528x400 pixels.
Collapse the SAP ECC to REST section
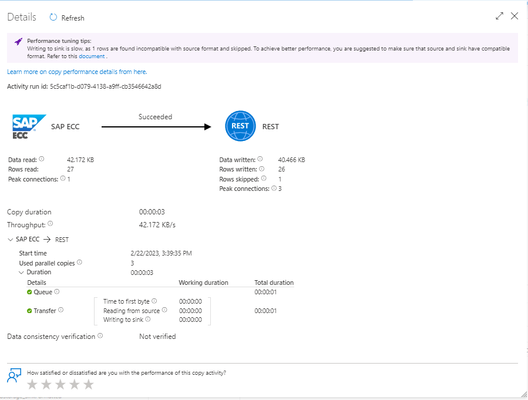10,239
